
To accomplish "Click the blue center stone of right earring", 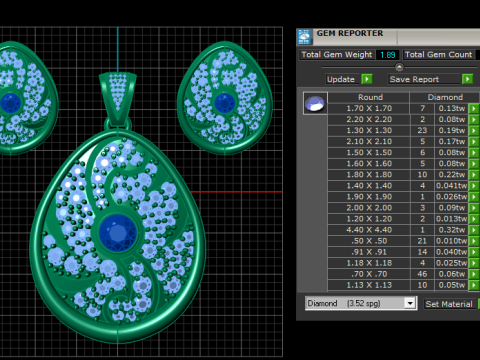I will (x=224, y=103).
